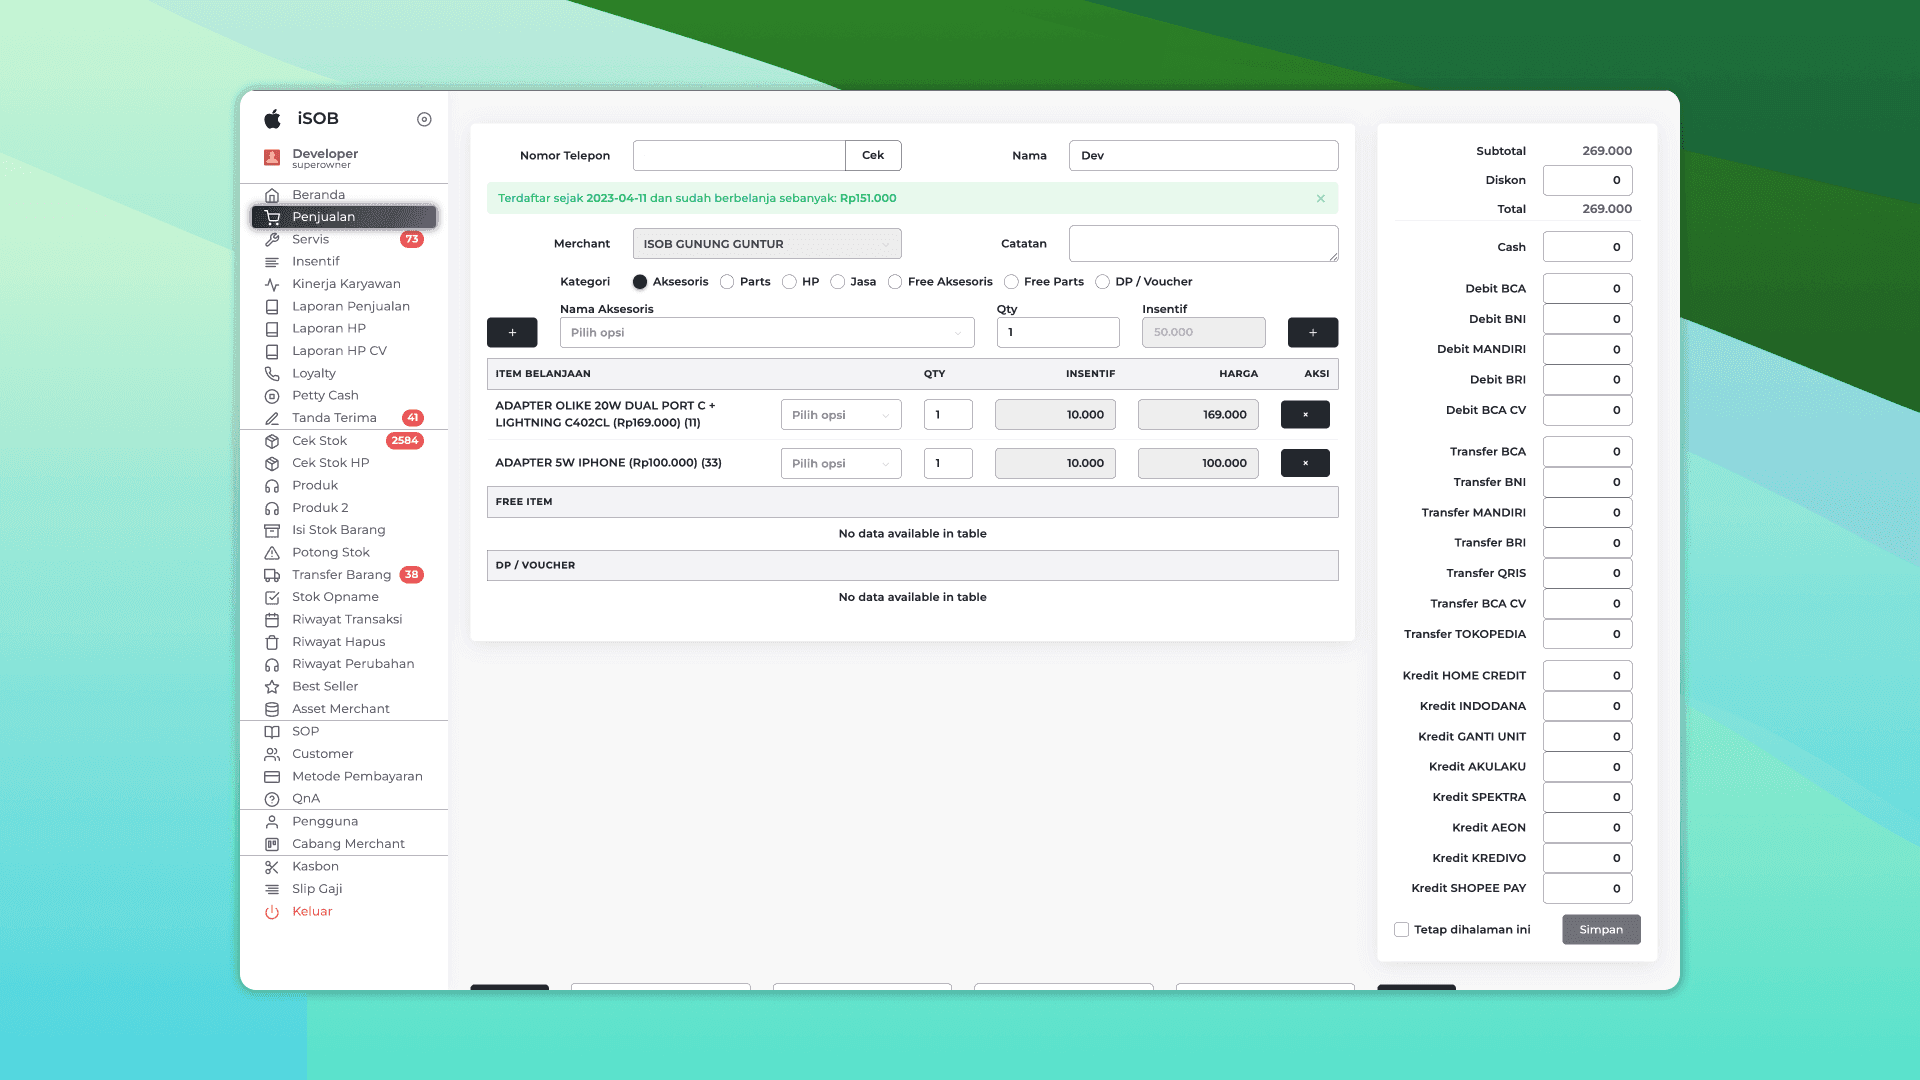The height and width of the screenshot is (1080, 1920).
Task: Open Transfer Barang via the truck icon
Action: 272,575
